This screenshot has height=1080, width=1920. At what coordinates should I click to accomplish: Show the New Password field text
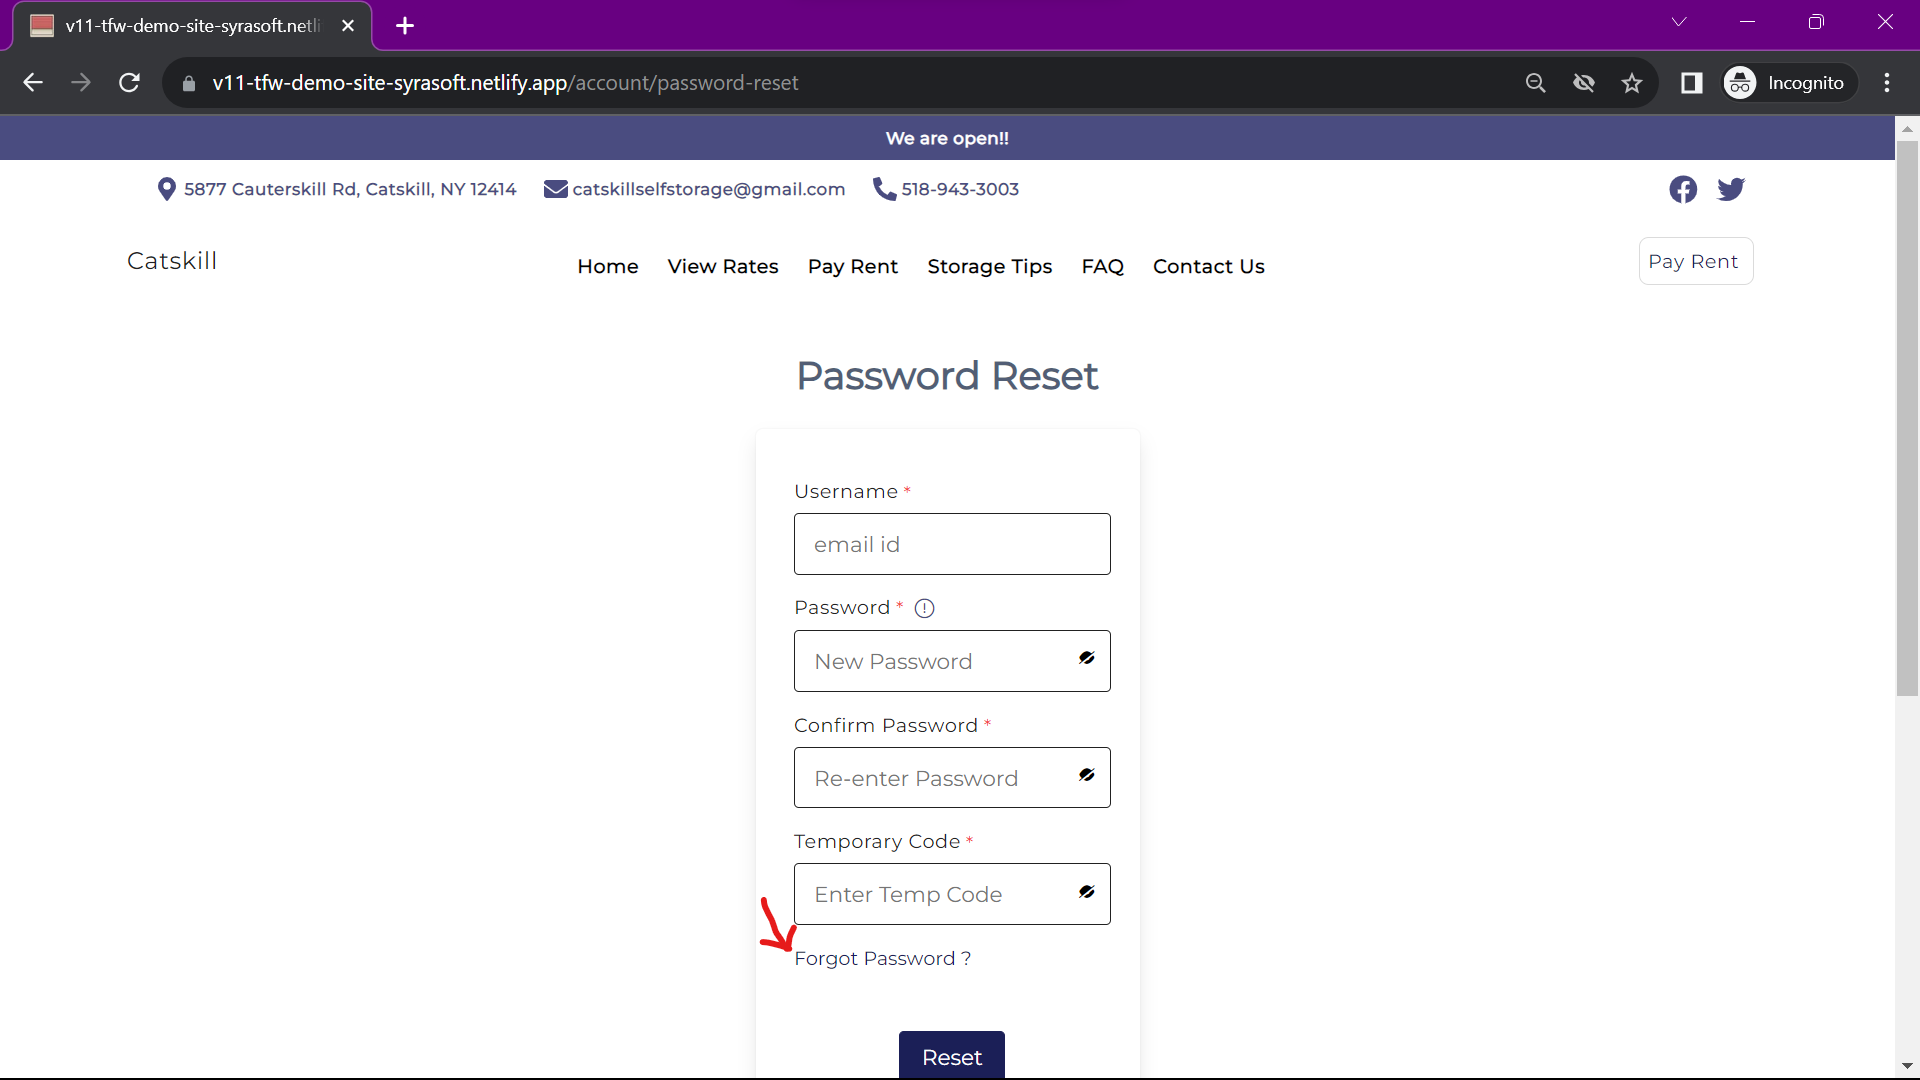point(1087,658)
